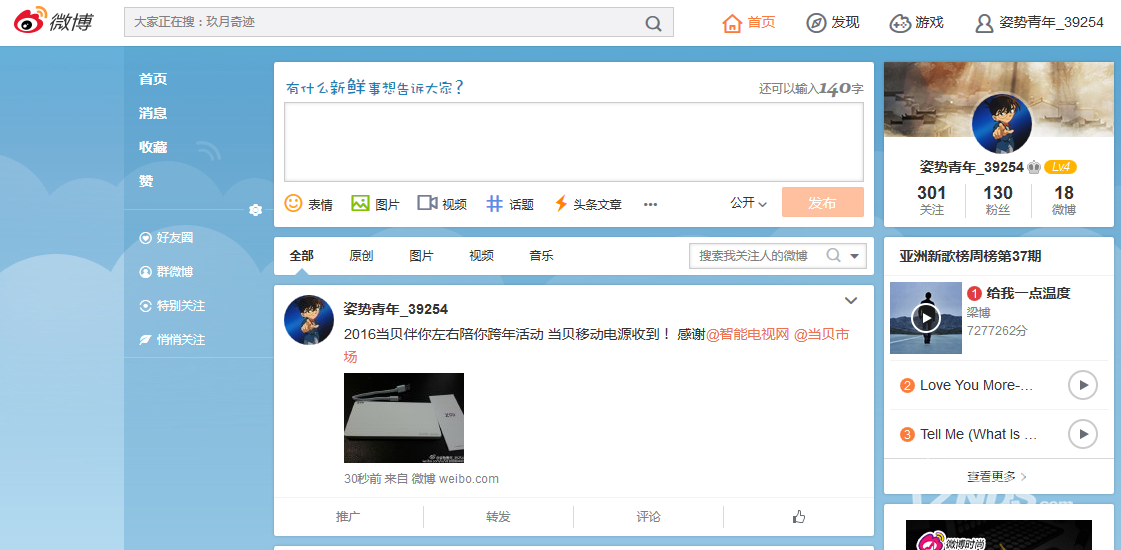Click the post author's avatar
The height and width of the screenshot is (550, 1121).
pos(309,320)
